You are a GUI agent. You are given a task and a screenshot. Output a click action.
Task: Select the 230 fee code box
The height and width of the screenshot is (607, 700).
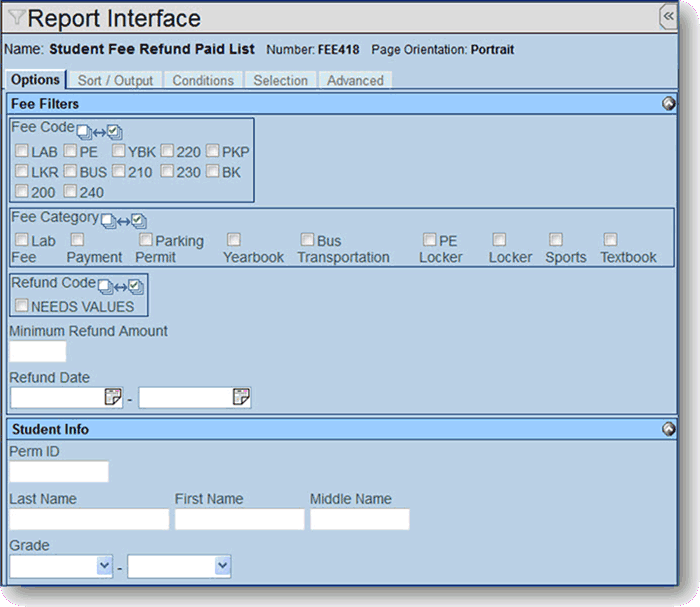point(167,171)
